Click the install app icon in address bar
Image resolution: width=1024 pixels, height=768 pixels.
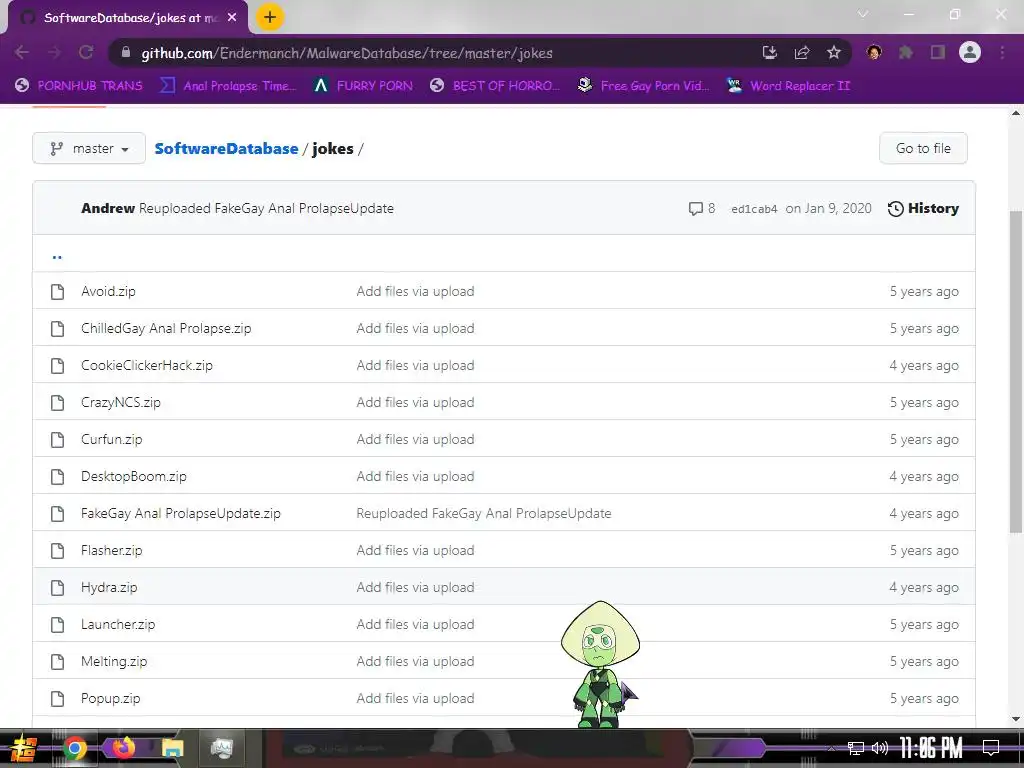(x=770, y=53)
